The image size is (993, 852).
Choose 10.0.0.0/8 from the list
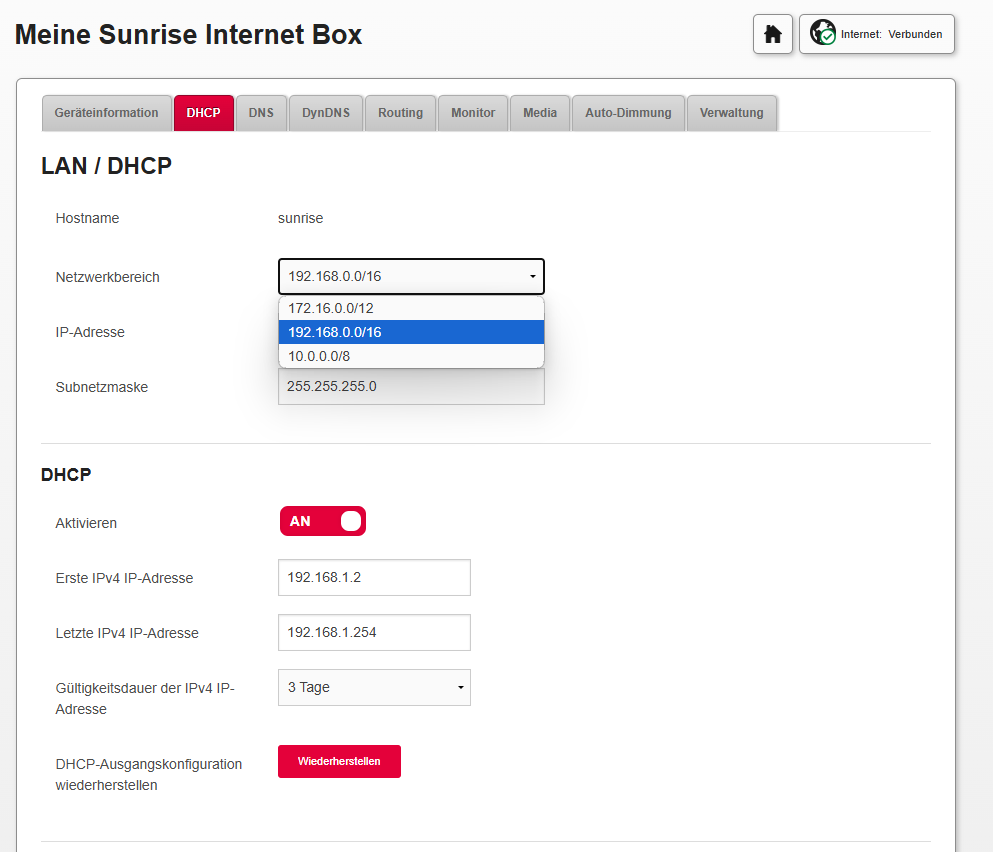pyautogui.click(x=410, y=356)
